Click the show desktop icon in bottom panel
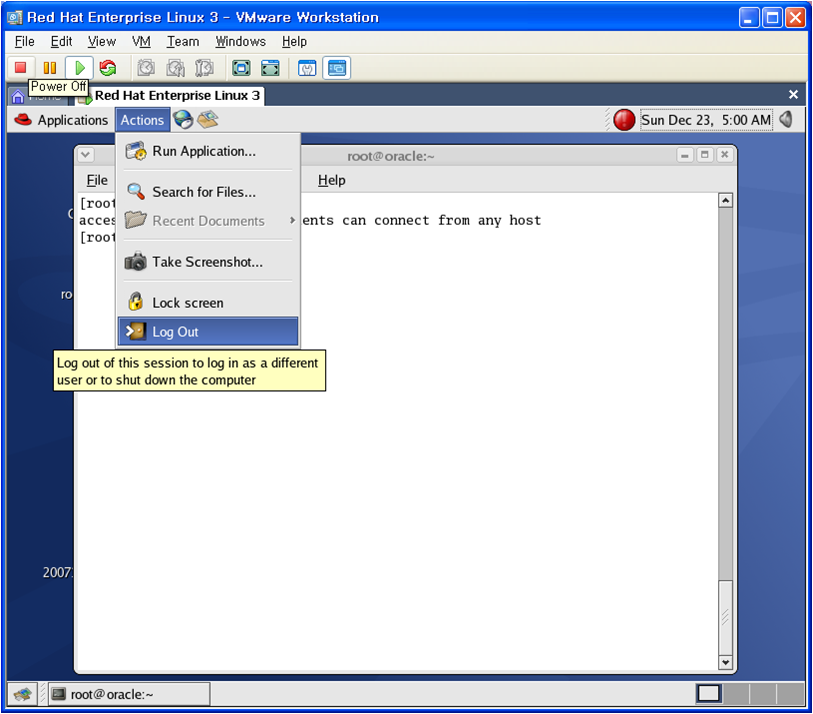 point(22,694)
